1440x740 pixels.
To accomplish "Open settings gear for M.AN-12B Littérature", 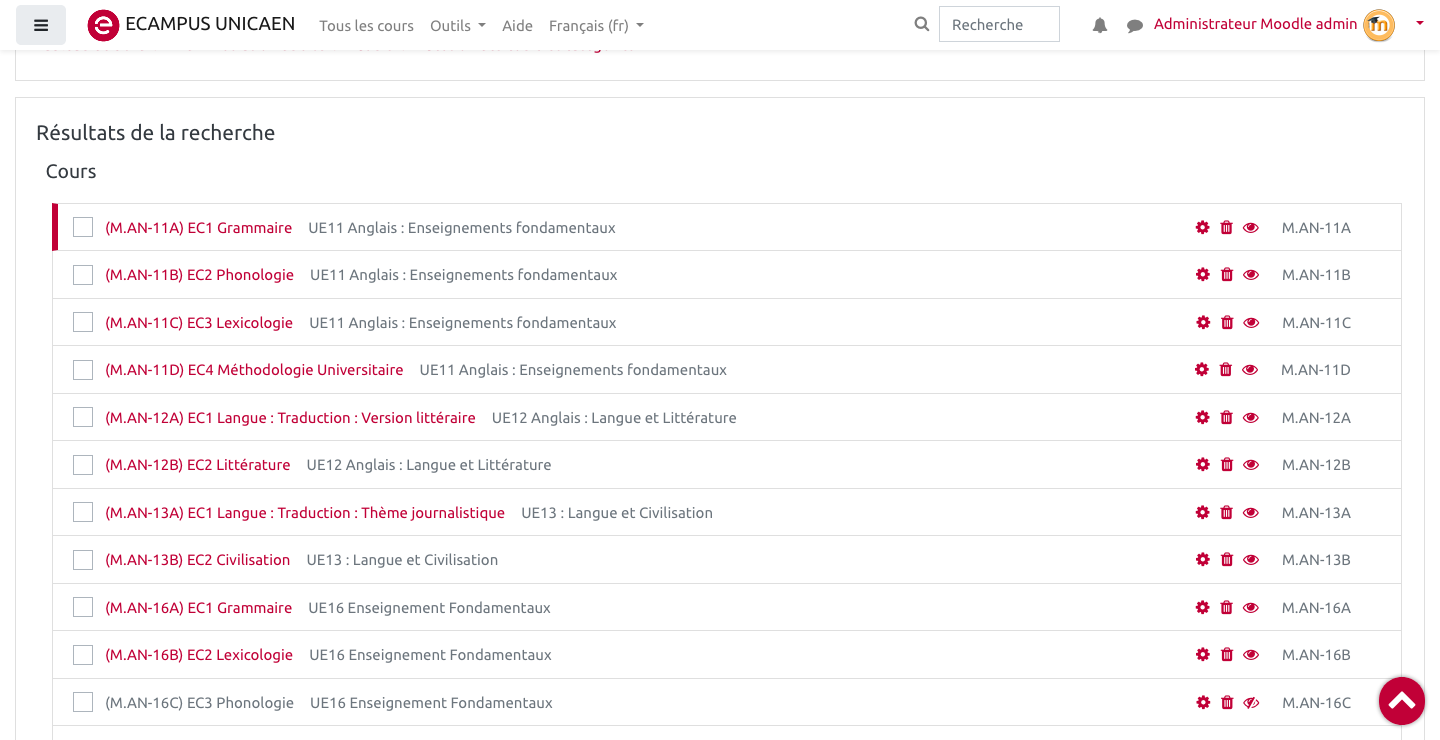I will 1203,465.
